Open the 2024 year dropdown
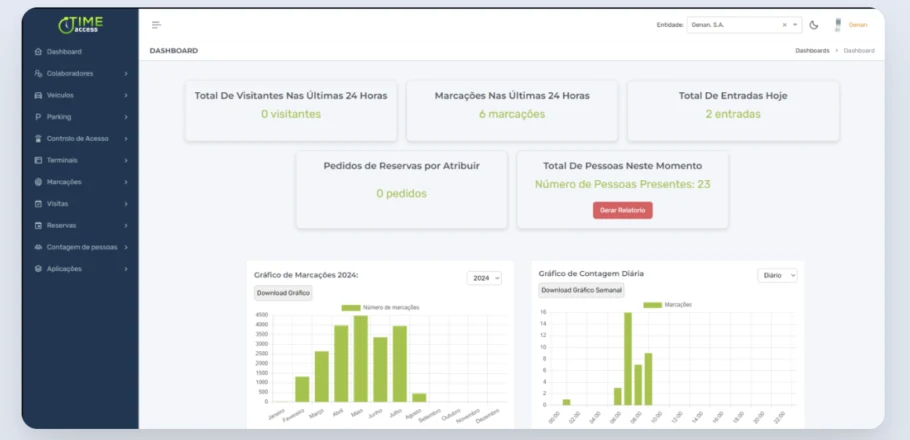The height and width of the screenshot is (440, 910). pyautogui.click(x=484, y=278)
